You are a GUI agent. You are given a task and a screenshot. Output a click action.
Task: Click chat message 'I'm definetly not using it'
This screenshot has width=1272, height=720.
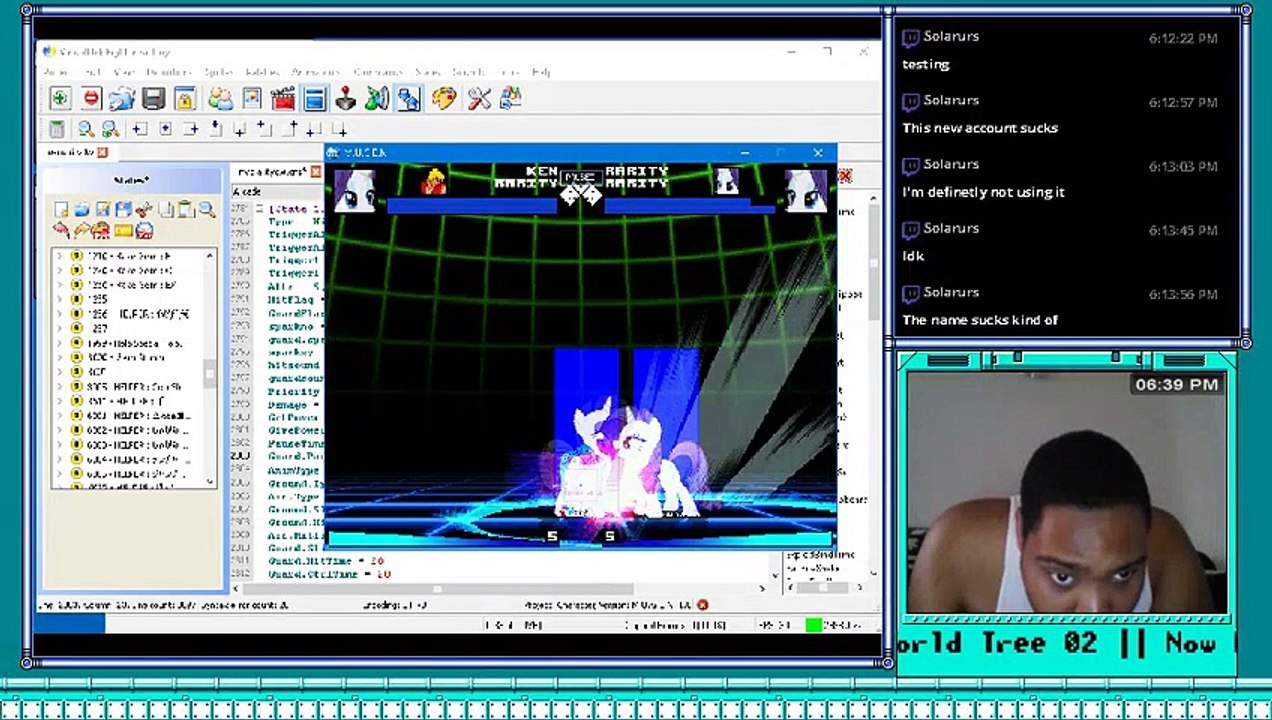[983, 192]
